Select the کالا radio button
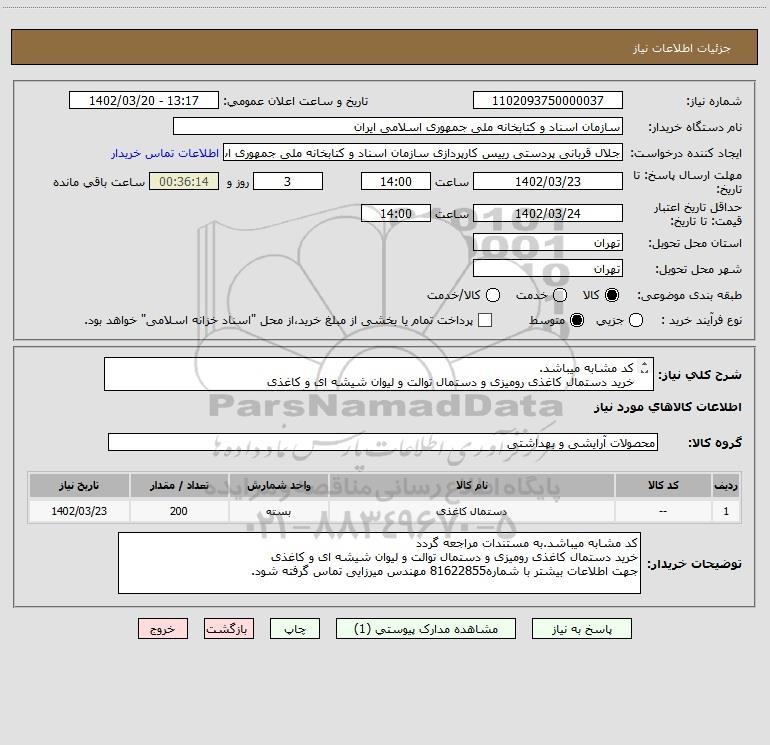 click(612, 295)
